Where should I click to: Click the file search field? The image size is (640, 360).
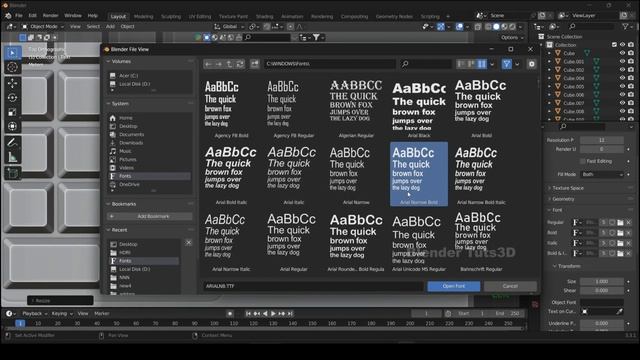pos(425,64)
